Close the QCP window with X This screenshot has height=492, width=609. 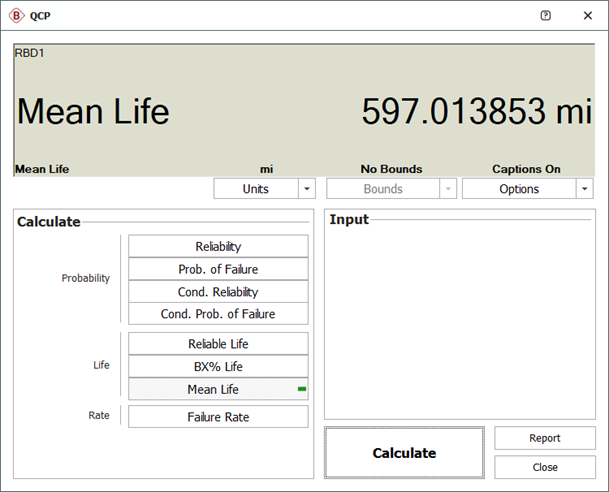tap(588, 16)
